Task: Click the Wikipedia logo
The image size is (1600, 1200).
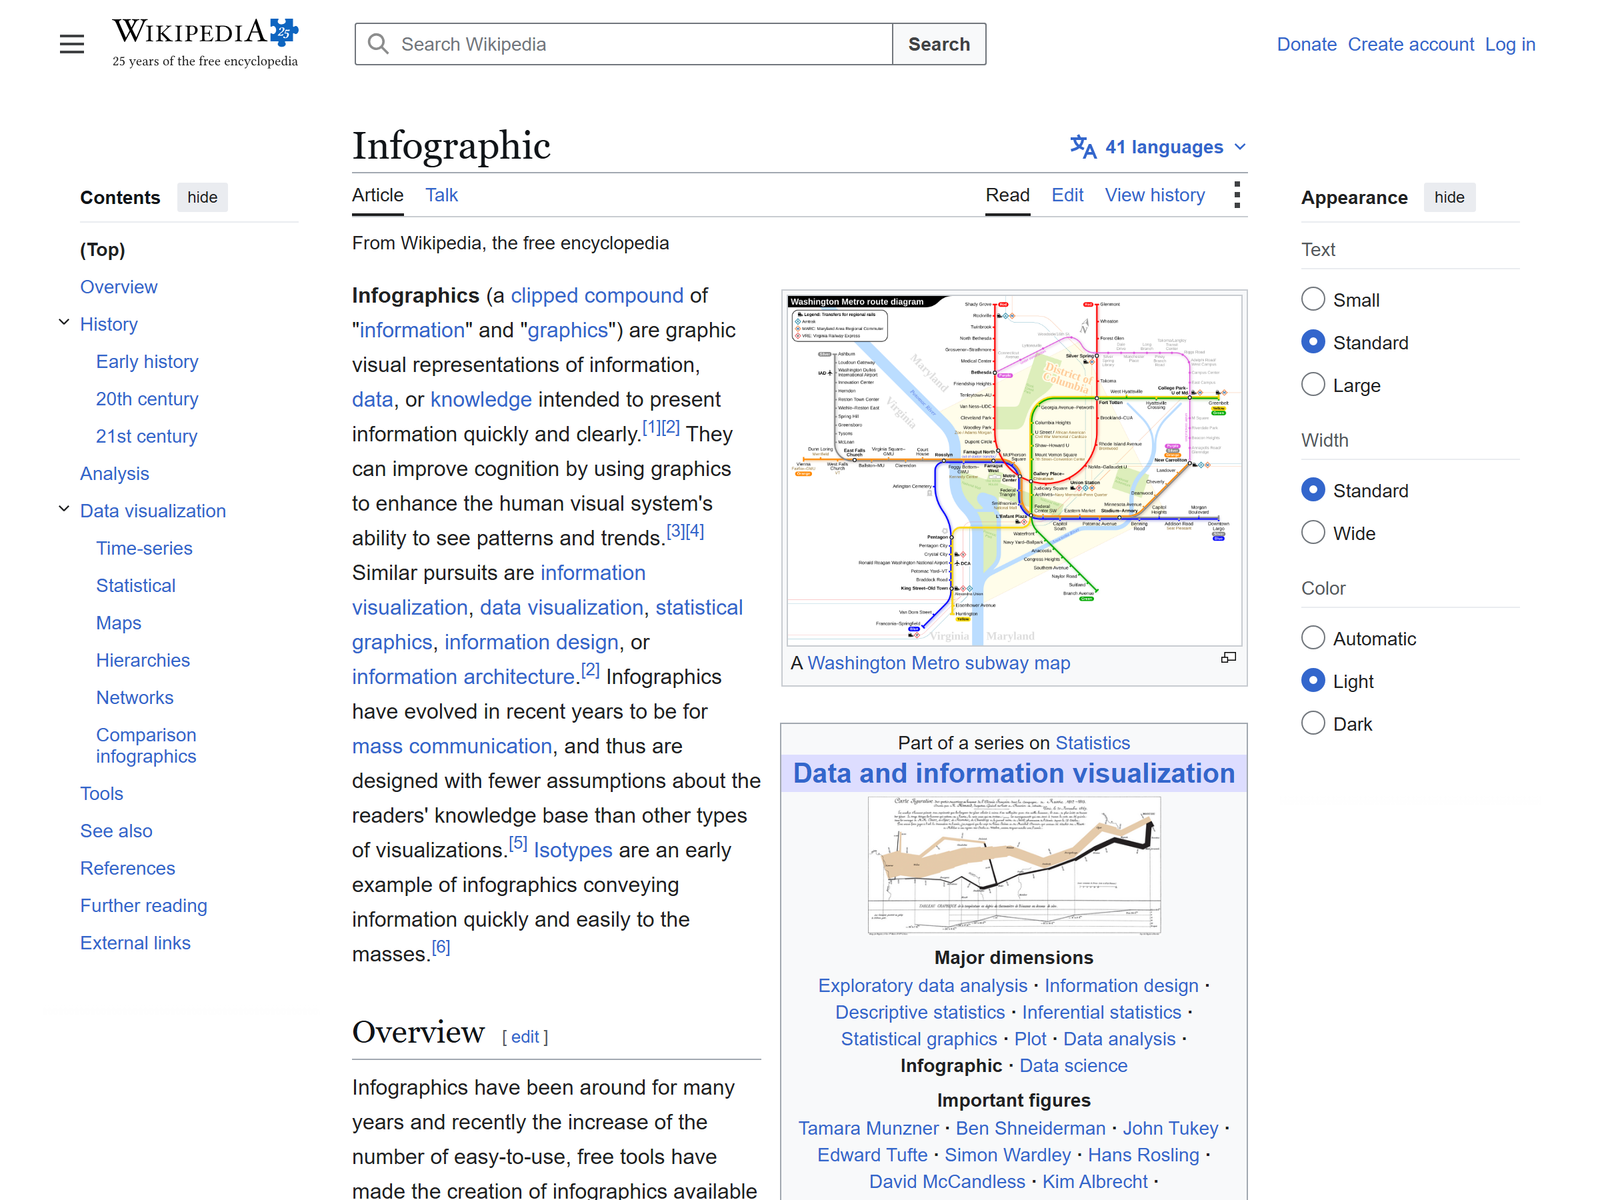Action: coord(205,44)
